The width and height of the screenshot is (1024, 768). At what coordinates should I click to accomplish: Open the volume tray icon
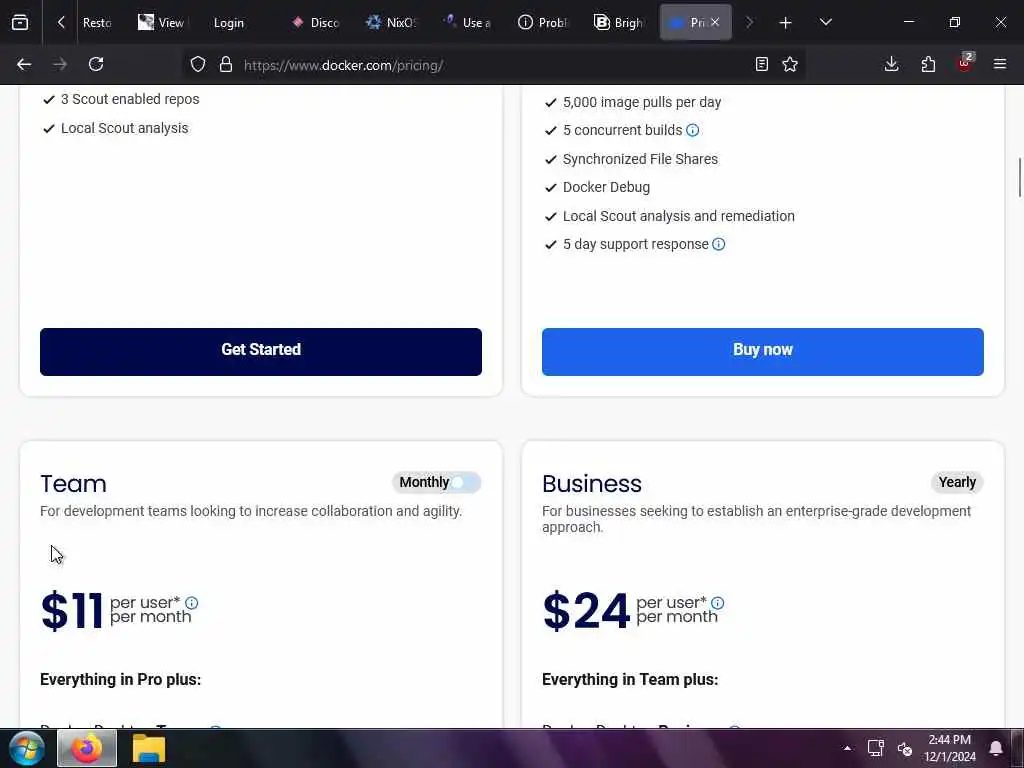[904, 748]
